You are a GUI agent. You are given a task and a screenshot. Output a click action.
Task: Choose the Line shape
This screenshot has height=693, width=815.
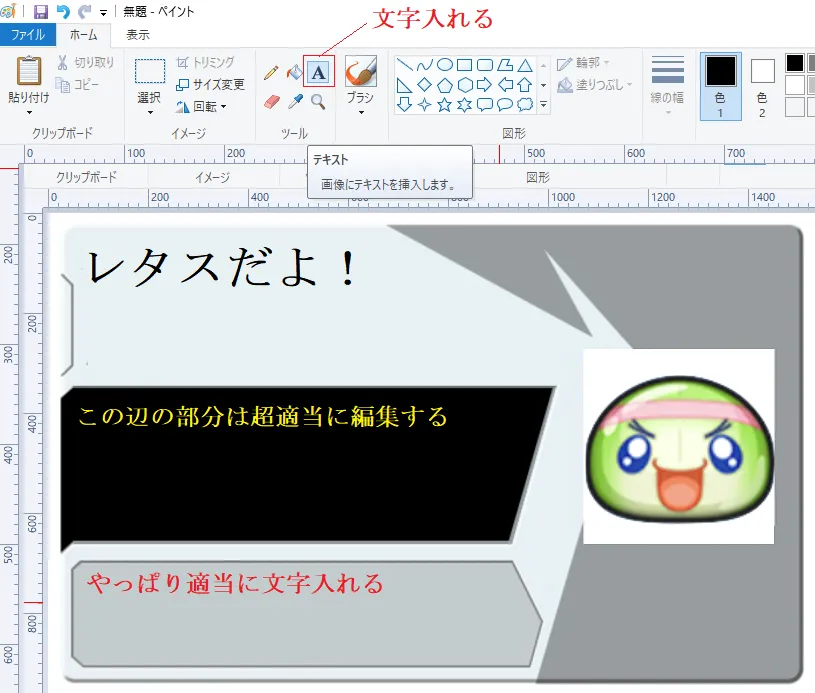click(x=404, y=65)
